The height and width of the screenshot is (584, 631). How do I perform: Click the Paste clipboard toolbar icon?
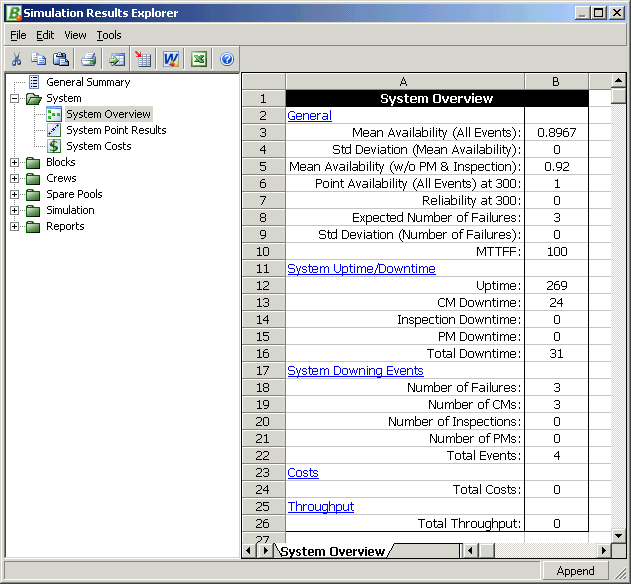pyautogui.click(x=61, y=59)
